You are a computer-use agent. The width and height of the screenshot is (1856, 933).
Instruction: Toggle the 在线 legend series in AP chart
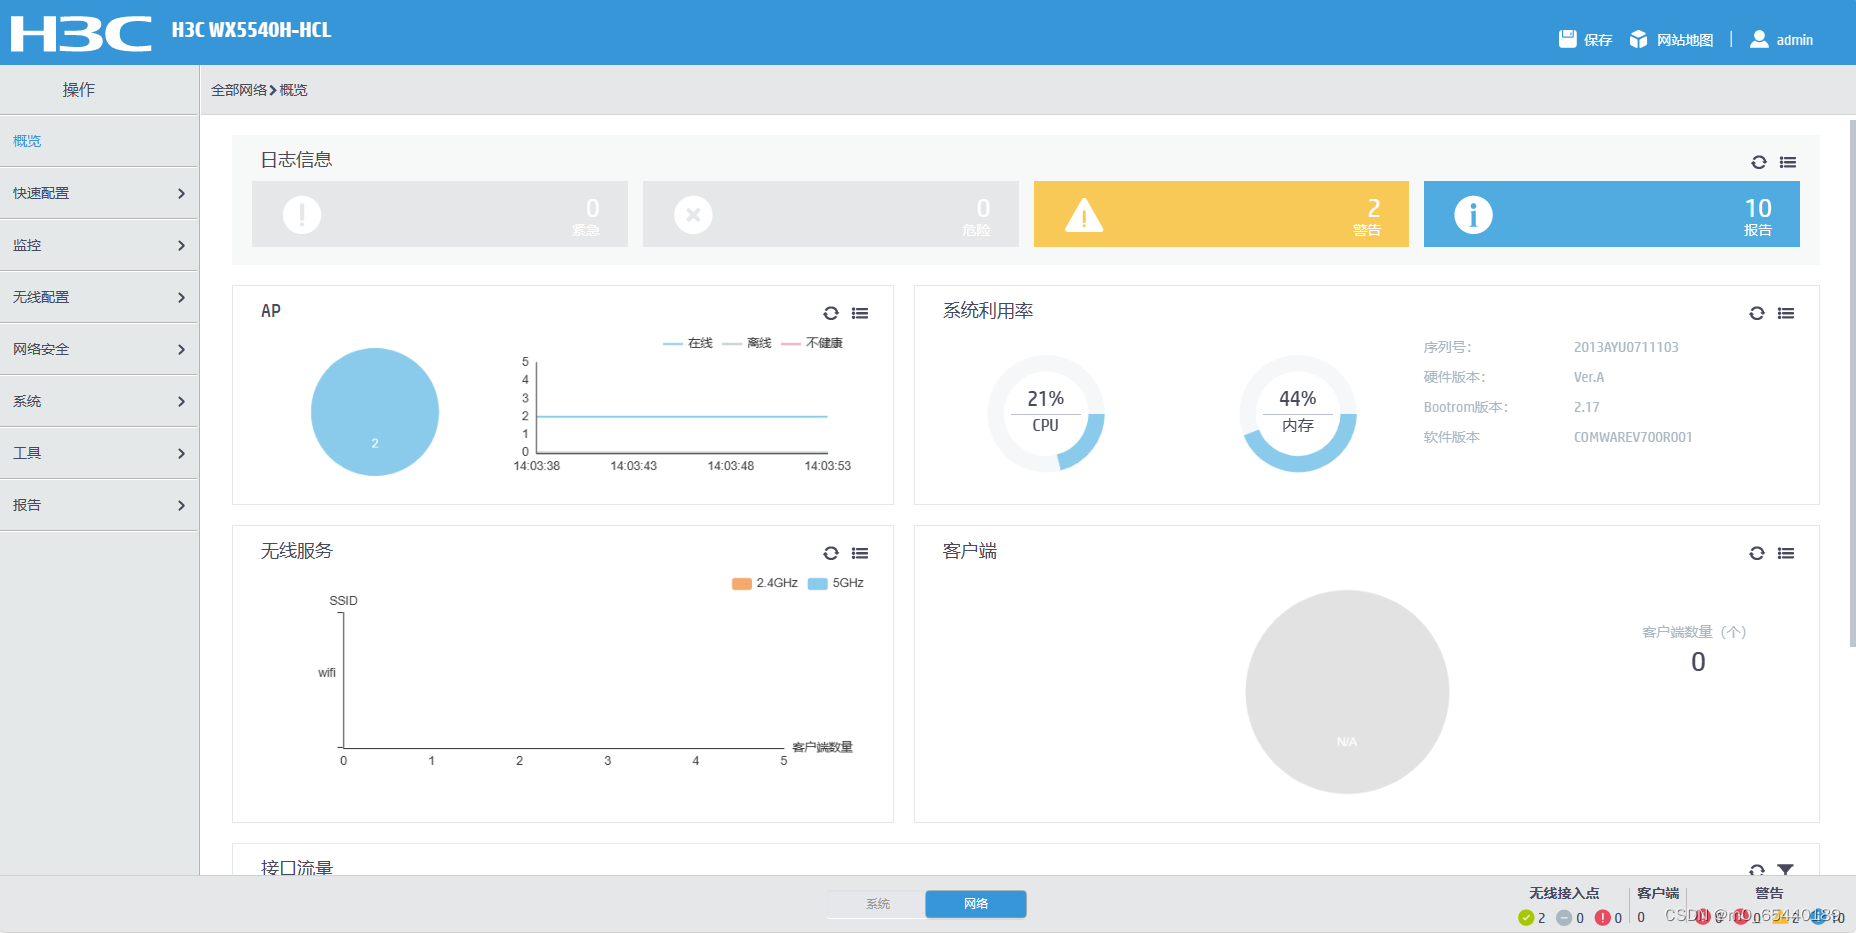(688, 343)
